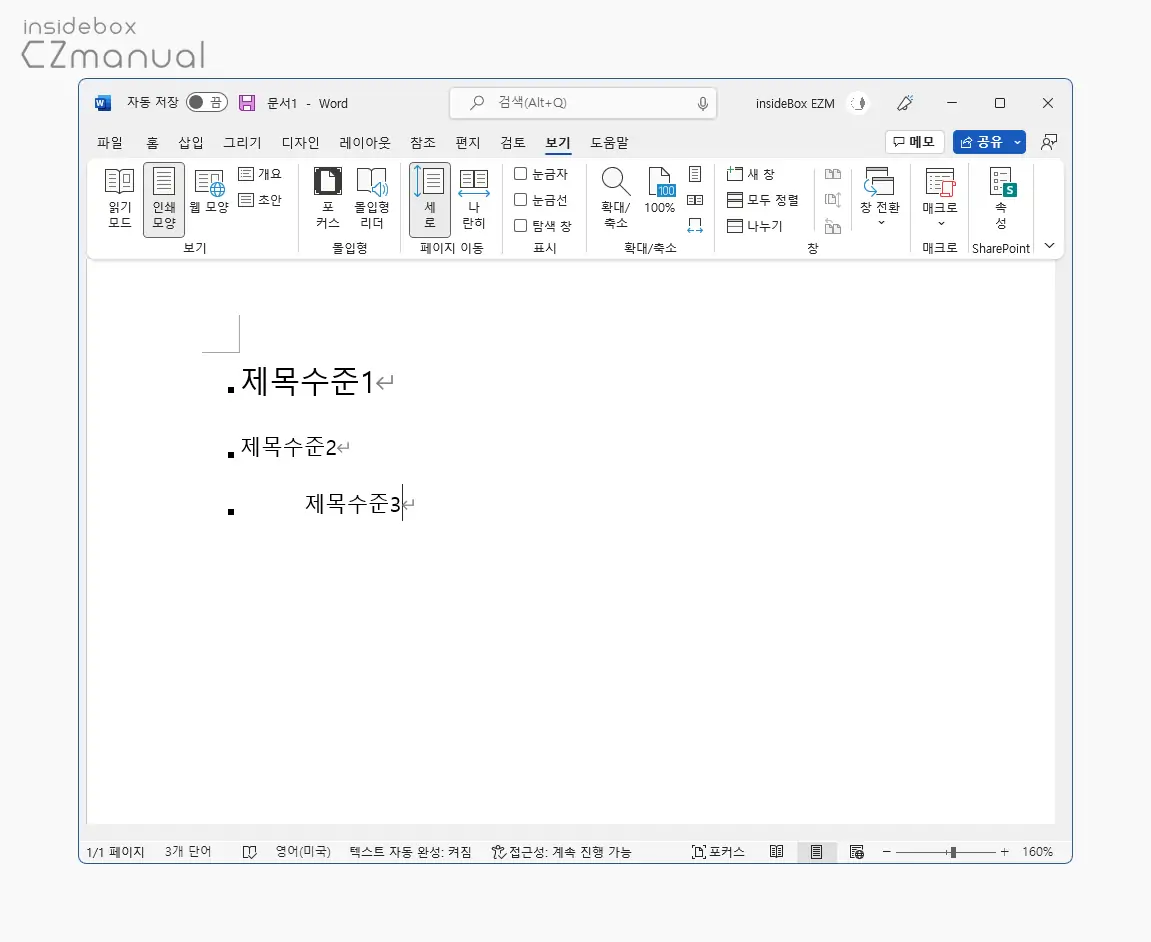Open the Share (공유) dropdown arrow
The image size is (1151, 942).
(1017, 142)
